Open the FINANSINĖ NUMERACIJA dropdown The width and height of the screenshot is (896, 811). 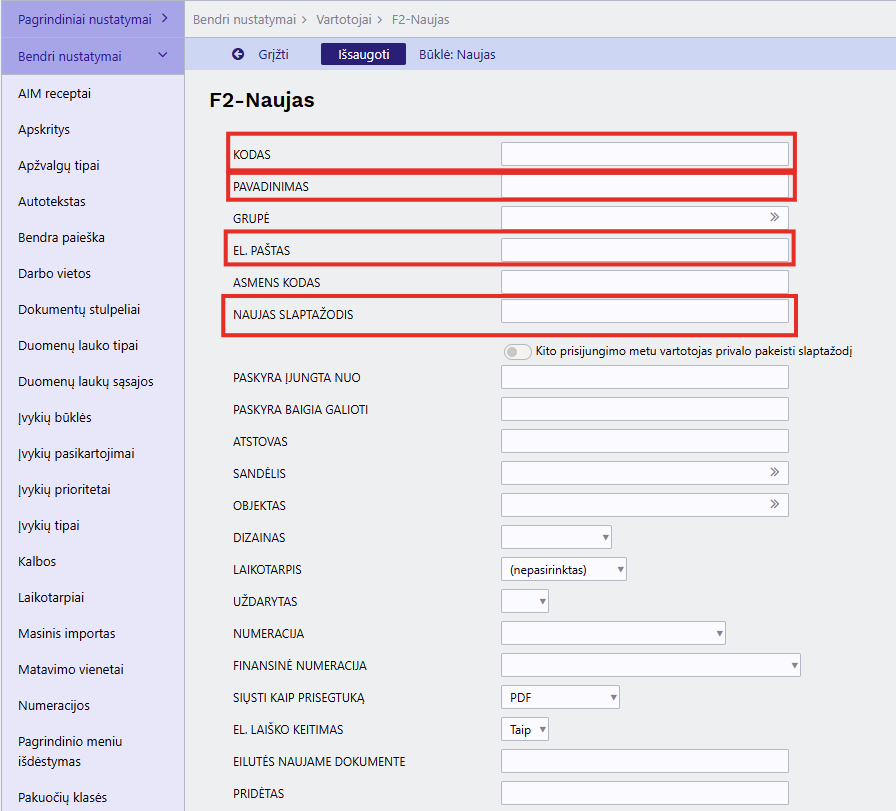[651, 665]
